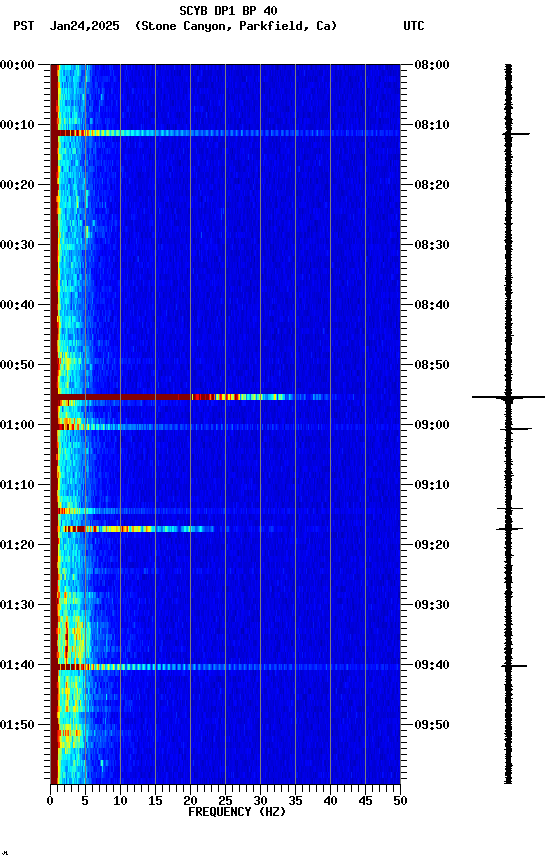Click the location text Stone Canyon, Parkfield, Ca
This screenshot has height=864, width=552.
(236, 26)
